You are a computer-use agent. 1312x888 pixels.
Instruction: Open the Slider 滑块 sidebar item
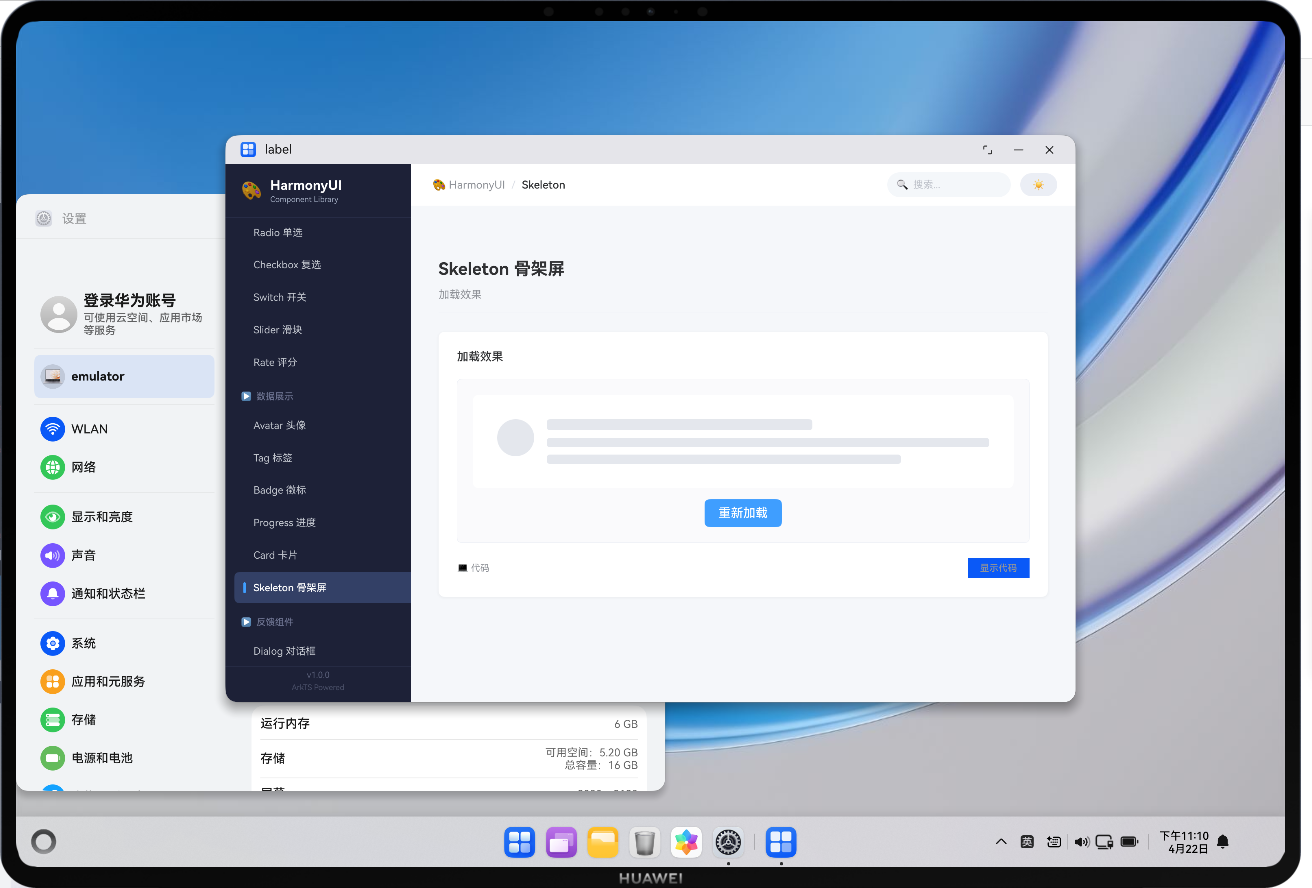(x=318, y=330)
